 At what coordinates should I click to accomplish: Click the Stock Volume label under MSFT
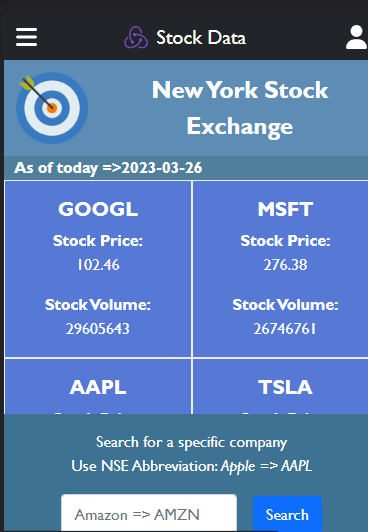coord(285,305)
